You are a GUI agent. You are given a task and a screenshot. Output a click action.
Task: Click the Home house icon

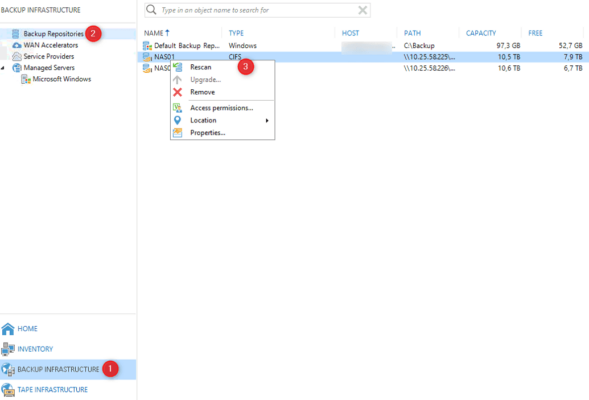[x=8, y=329]
